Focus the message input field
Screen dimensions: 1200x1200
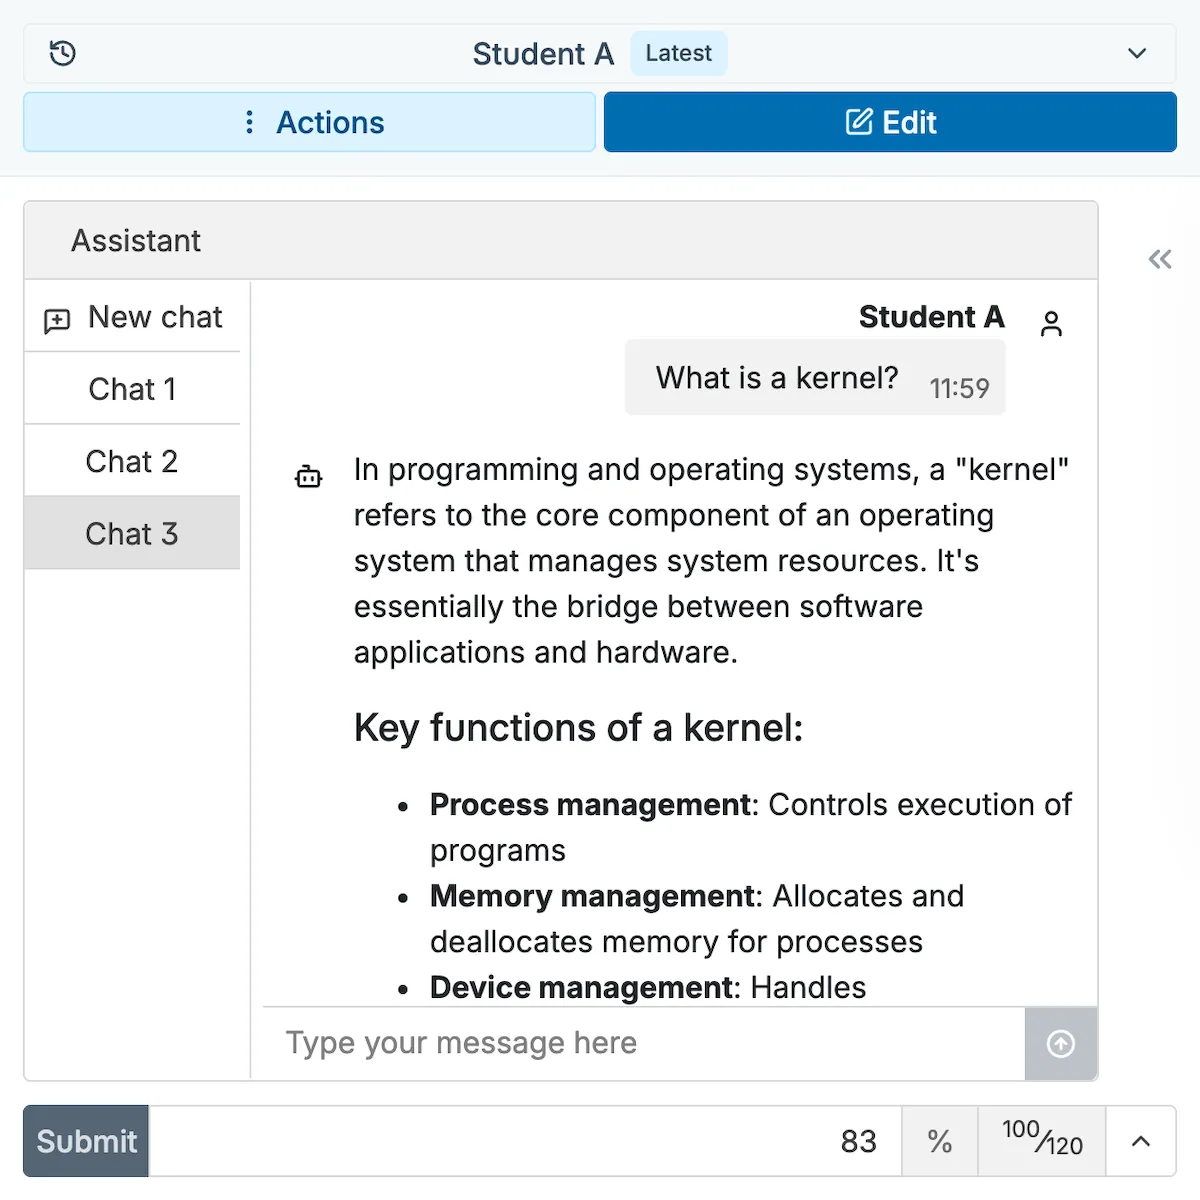point(643,1043)
